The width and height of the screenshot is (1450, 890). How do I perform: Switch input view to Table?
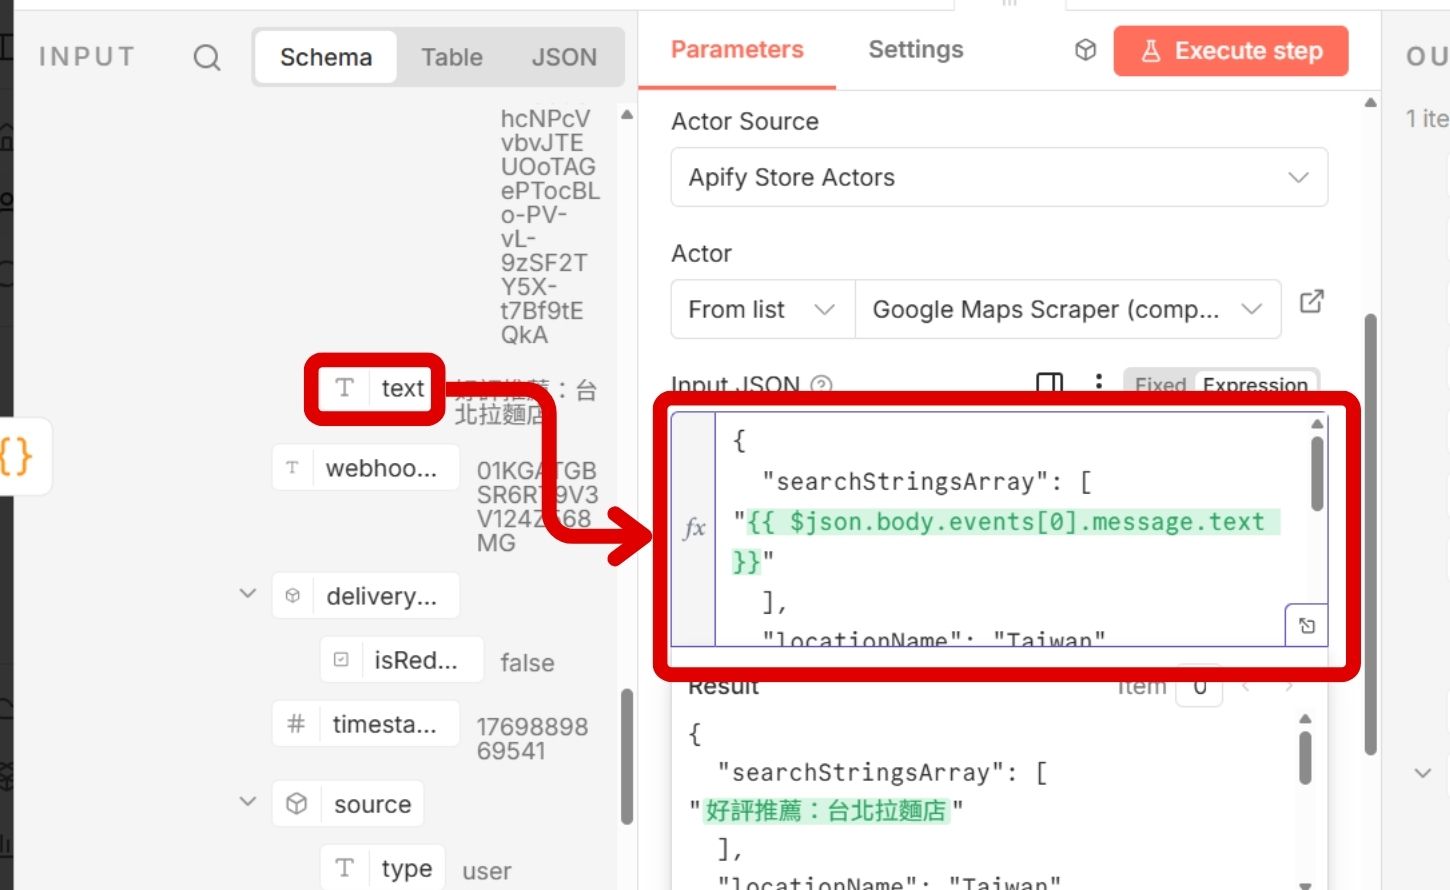[x=451, y=58]
